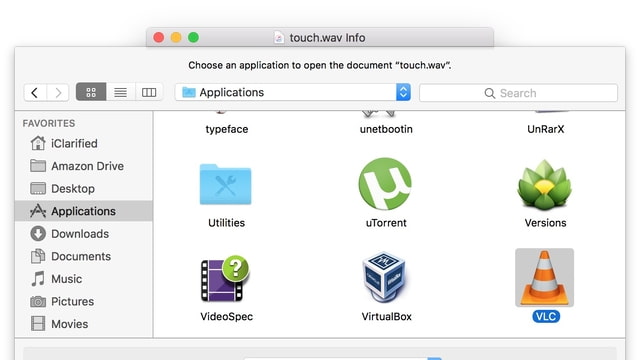Click the typeface app label
Viewport: 640px width, 360px height.
227,129
